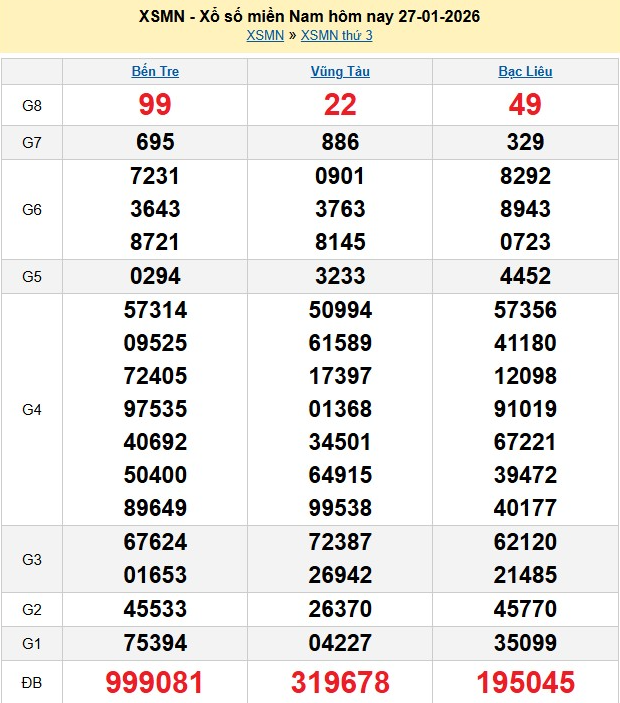The width and height of the screenshot is (620, 703).
Task: Select G1 number 35099 under Bạc Liêu
Action: click(x=525, y=641)
